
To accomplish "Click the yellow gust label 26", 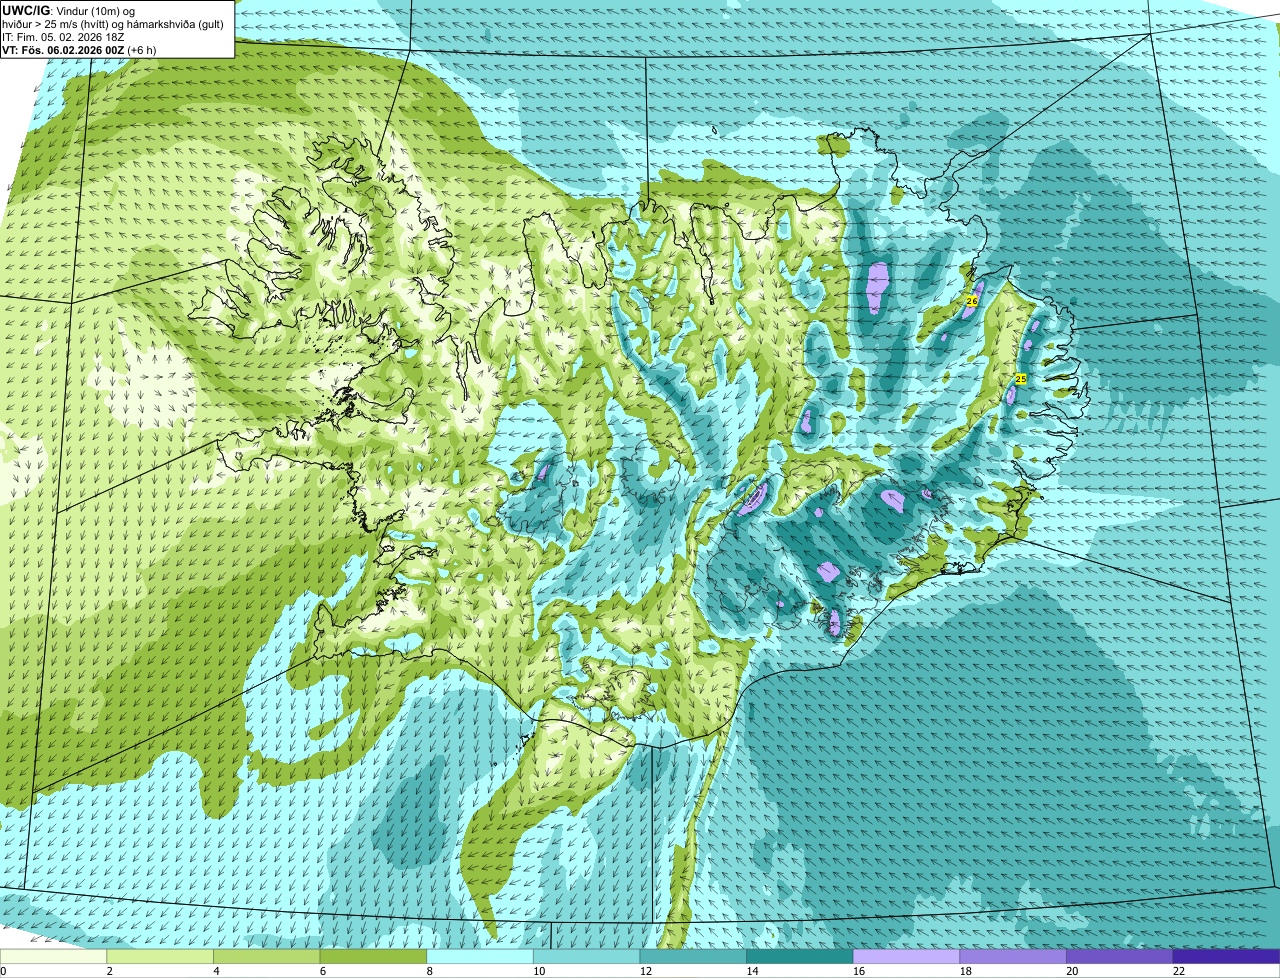I will 971,300.
